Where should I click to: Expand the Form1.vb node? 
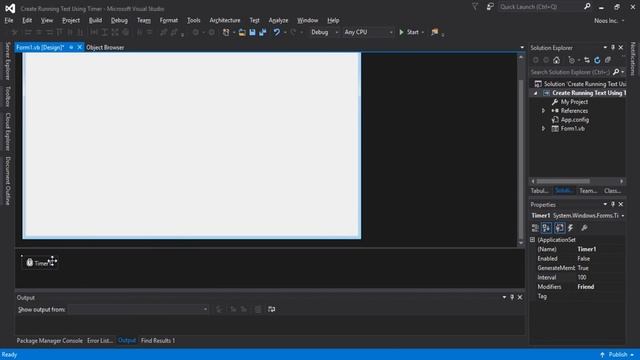(543, 129)
